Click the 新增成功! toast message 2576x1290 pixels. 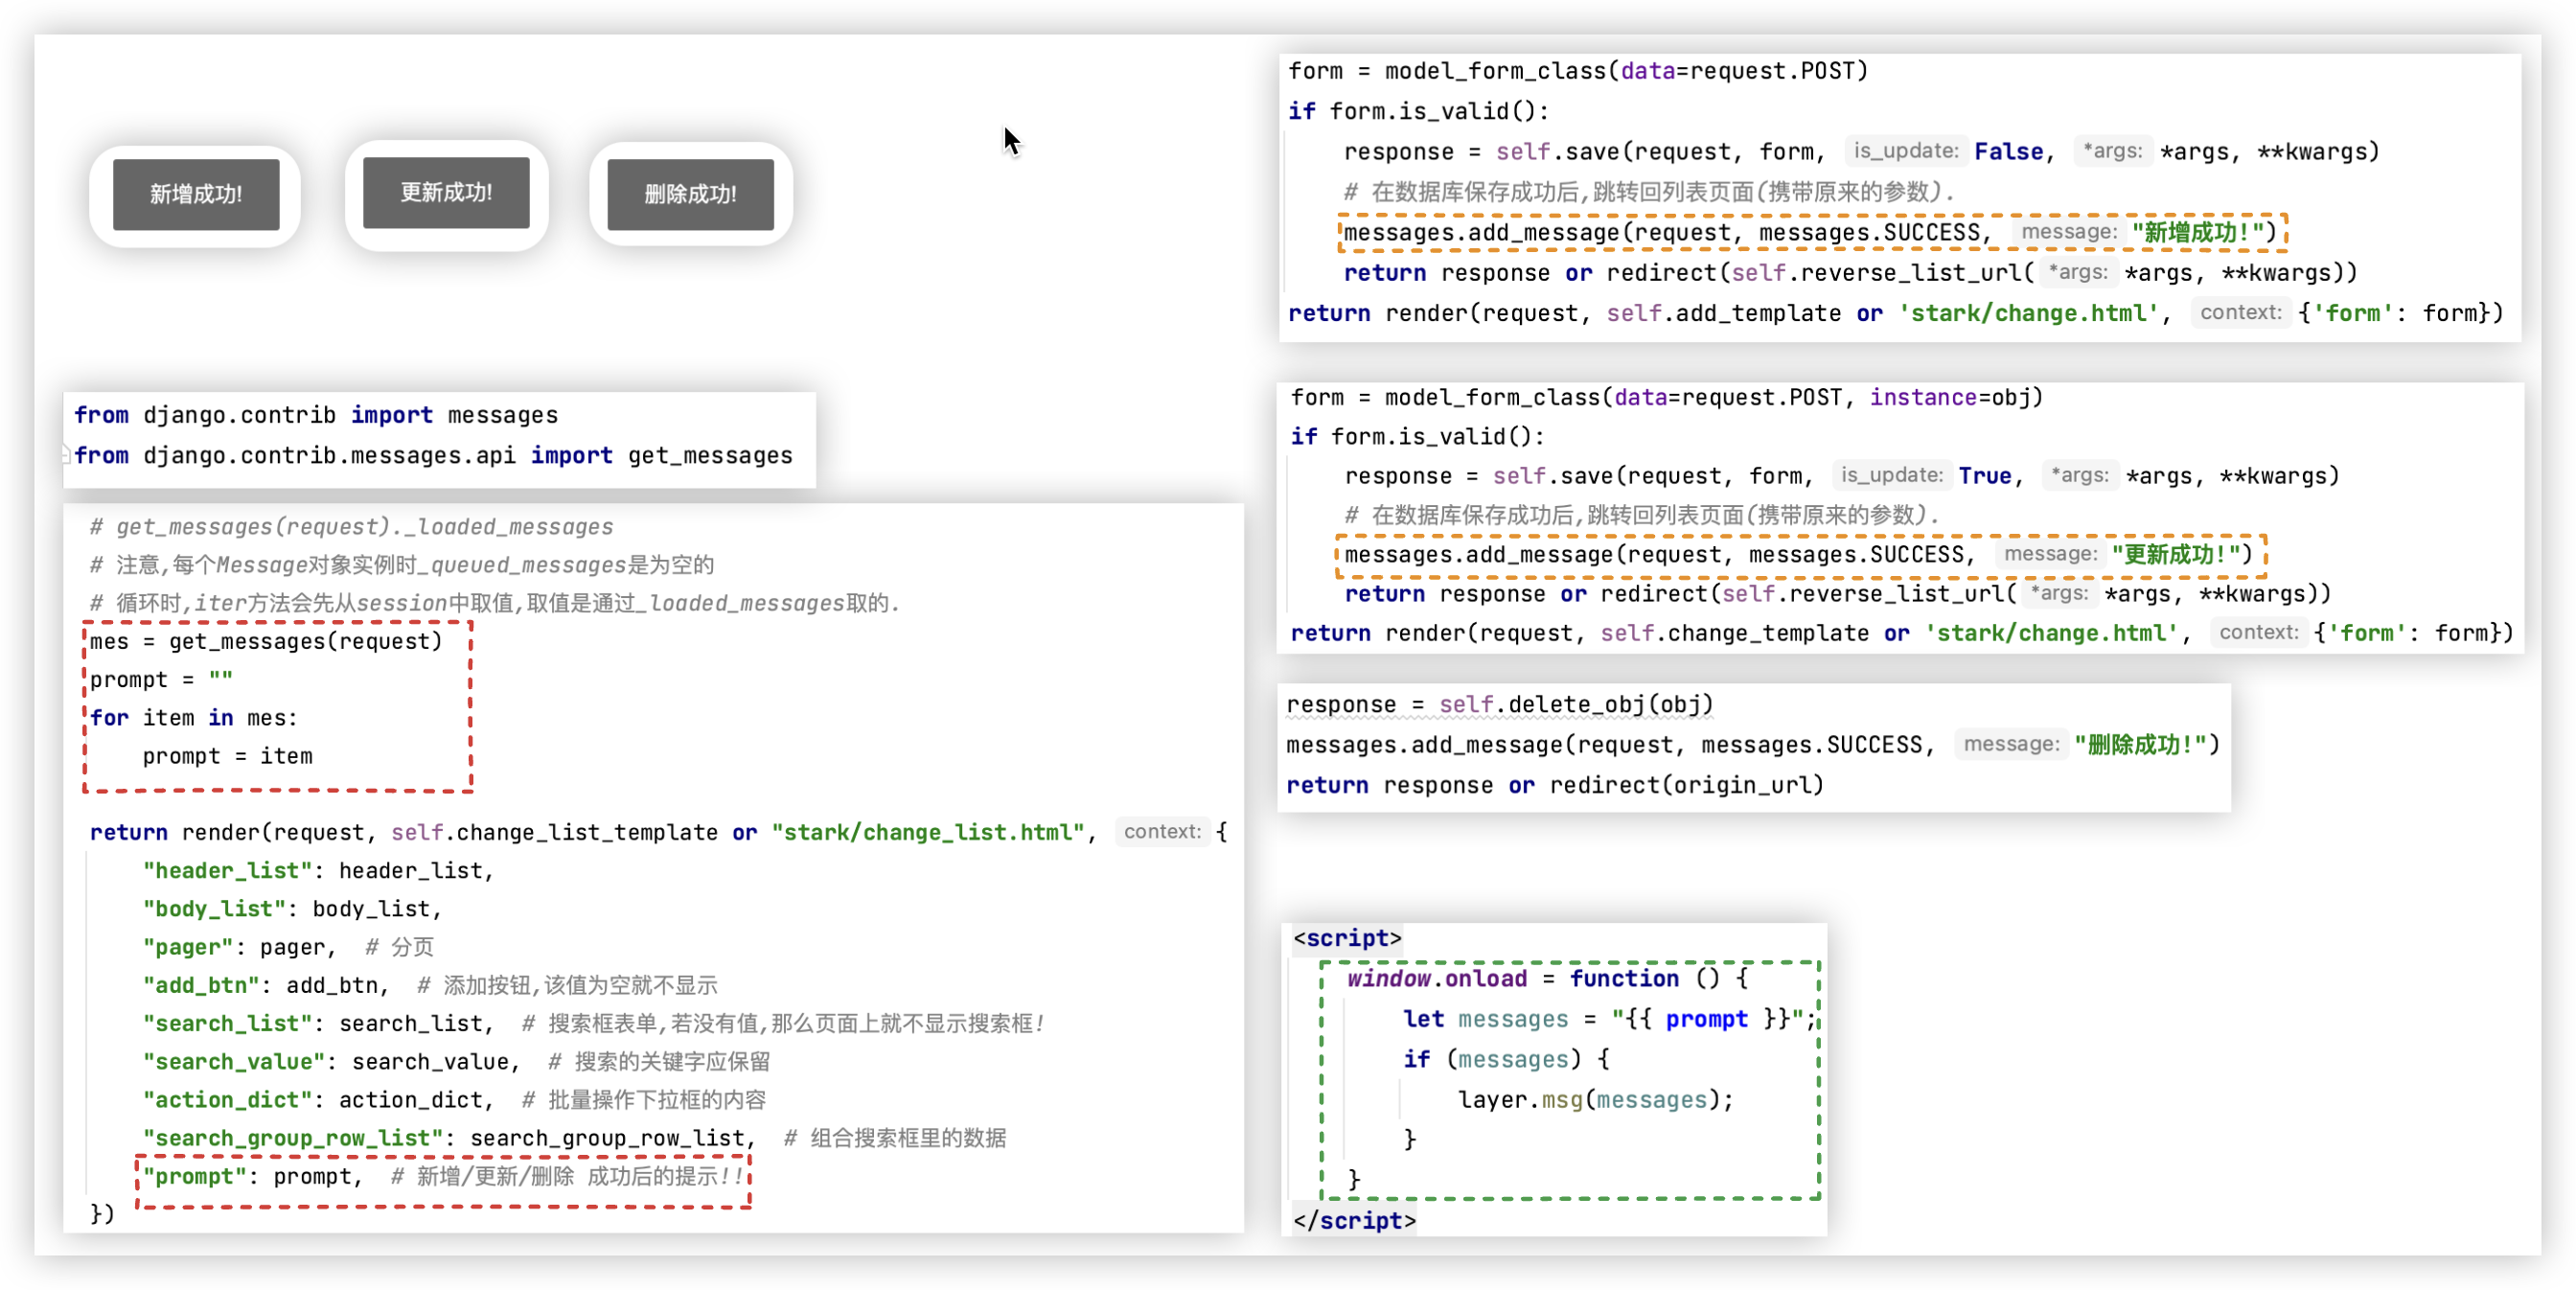(x=196, y=194)
